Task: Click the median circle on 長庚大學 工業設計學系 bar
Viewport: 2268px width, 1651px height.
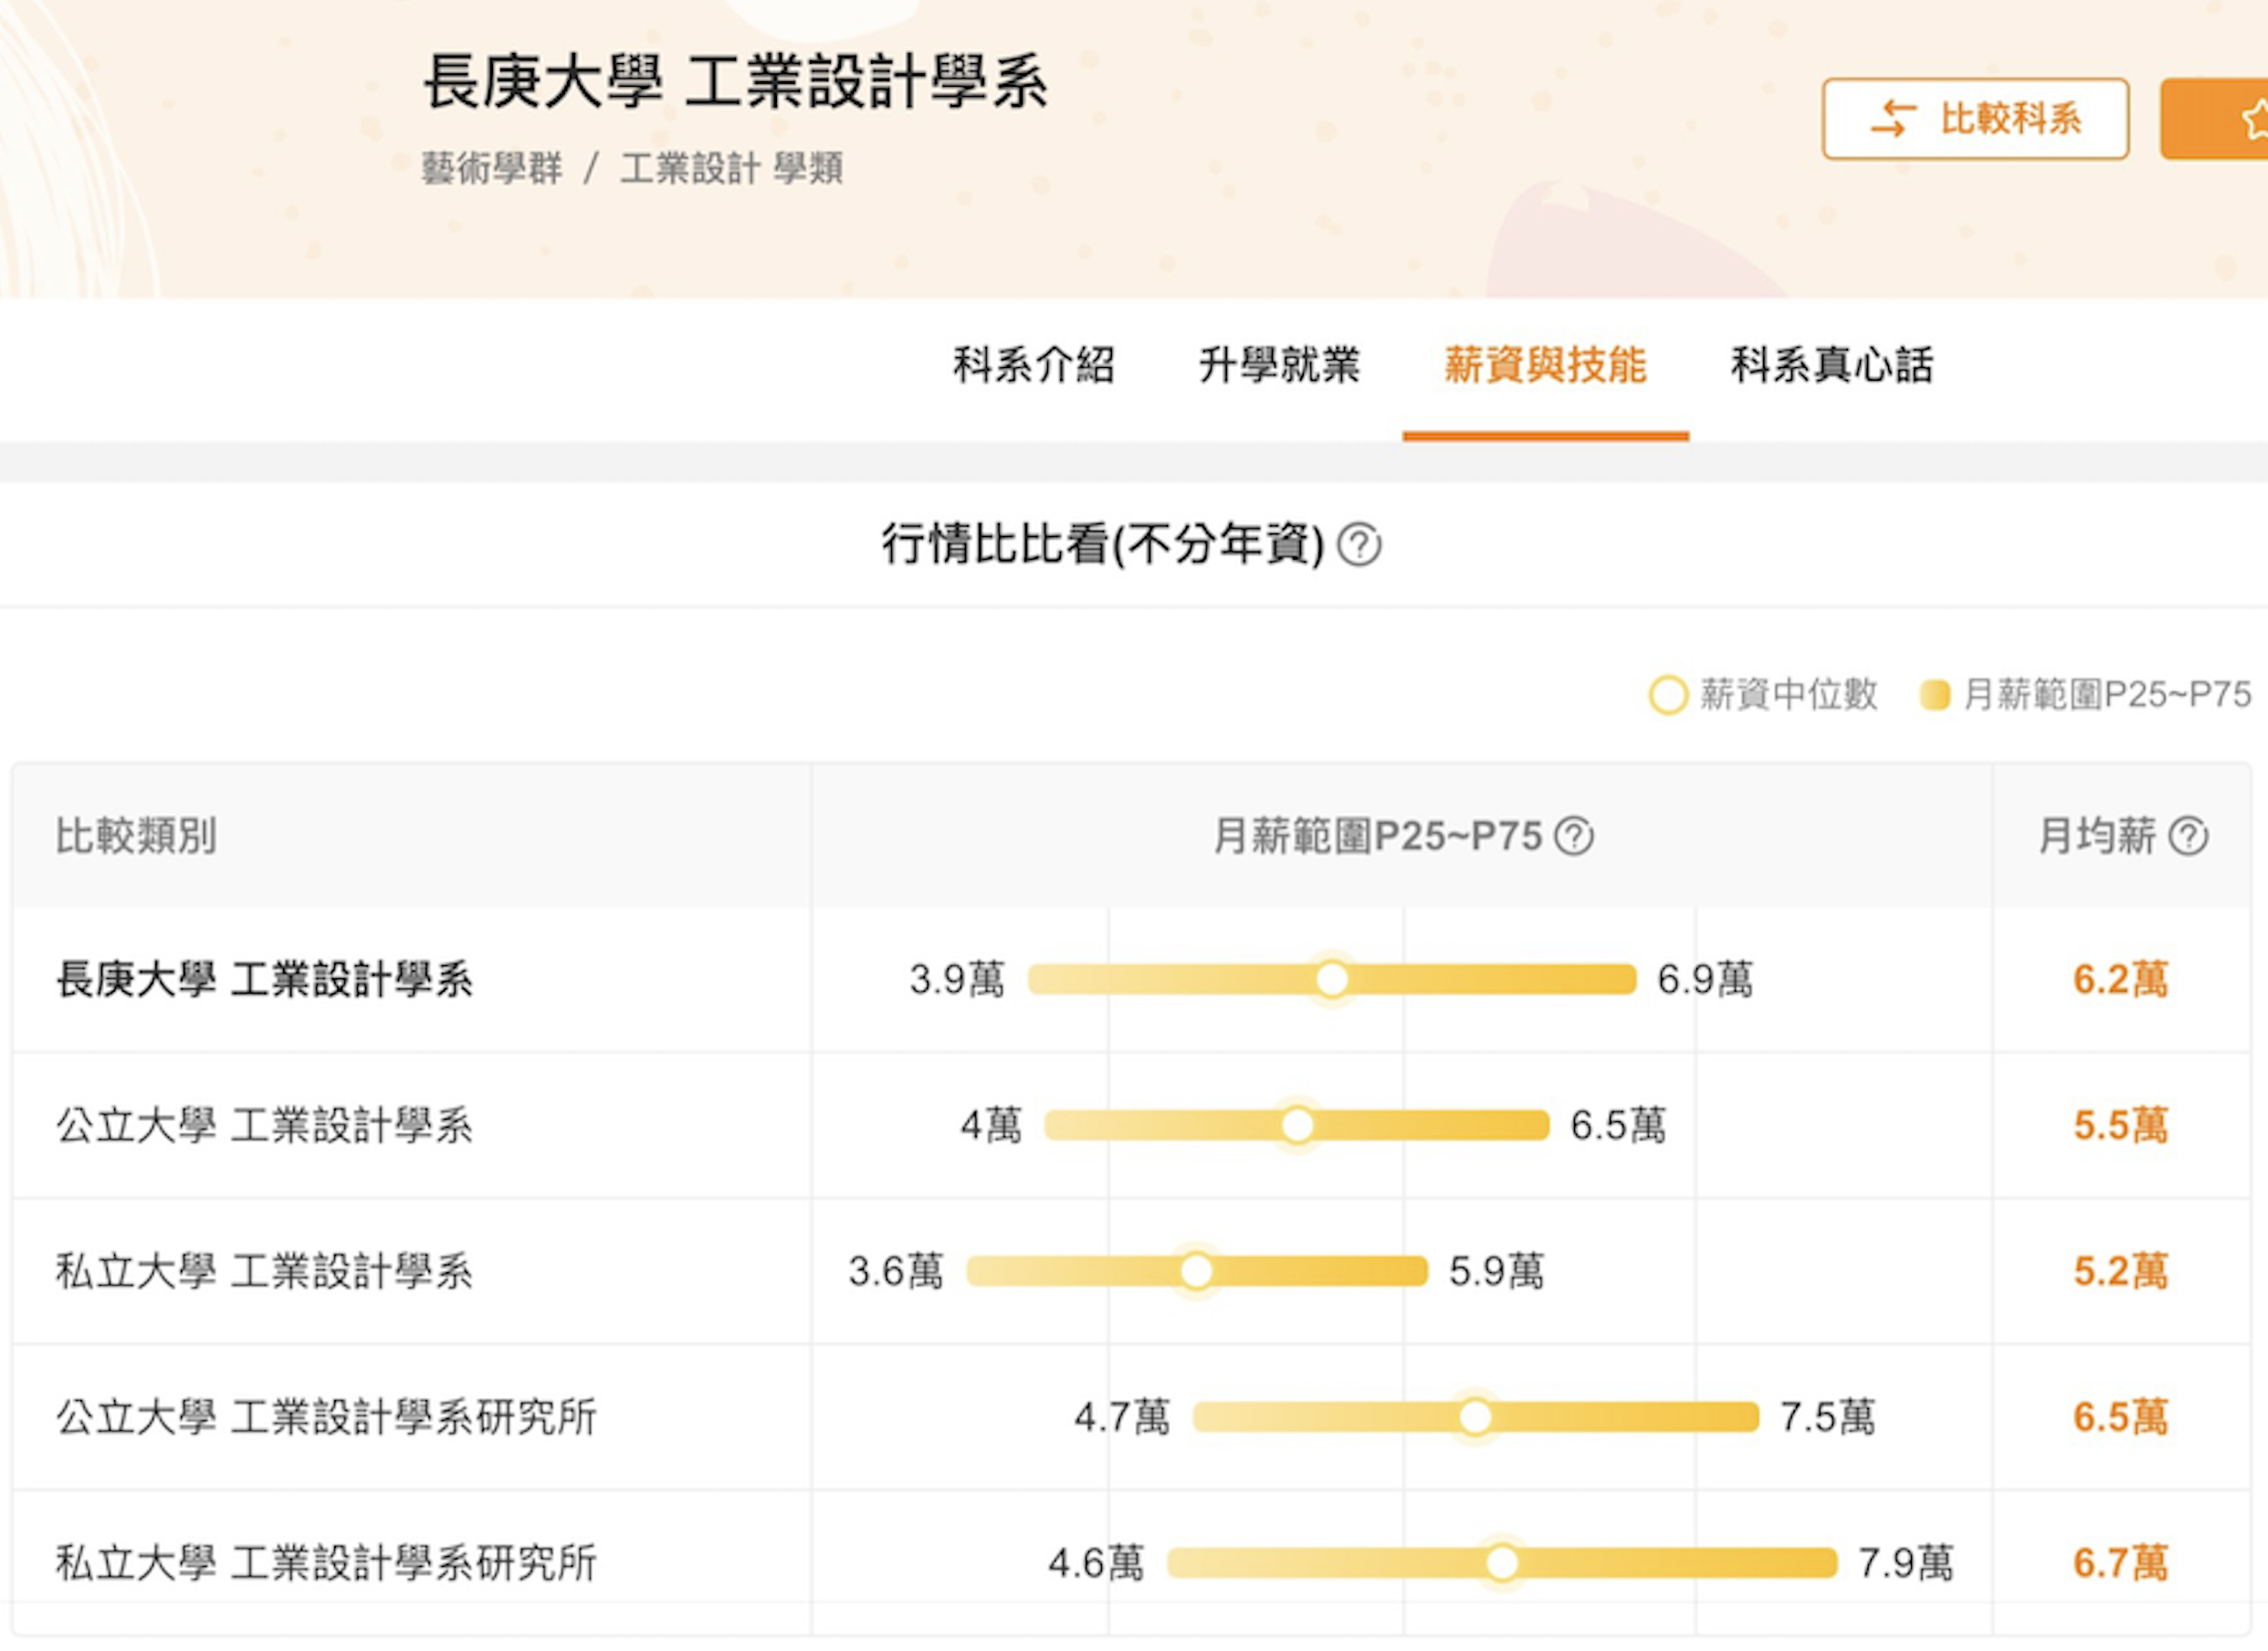Action: [1333, 981]
